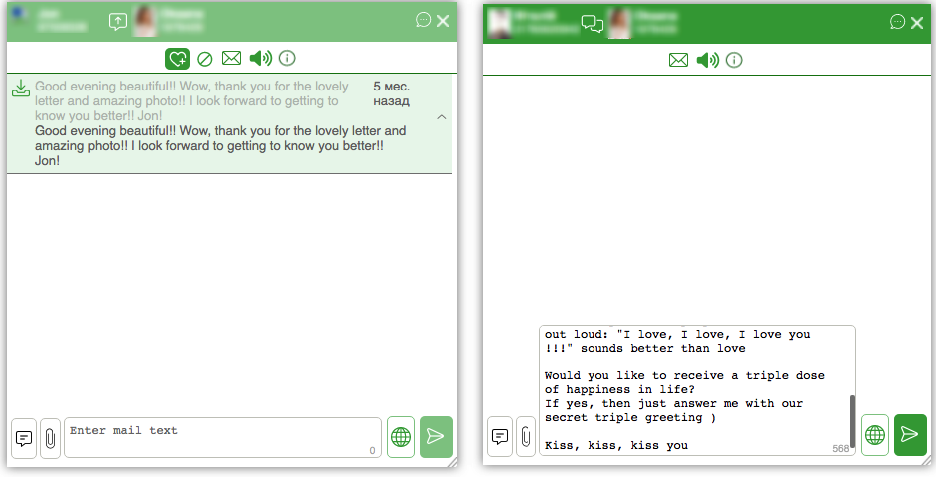The height and width of the screenshot is (477, 936).
Task: Open the globe translate button in left chat
Action: click(401, 438)
